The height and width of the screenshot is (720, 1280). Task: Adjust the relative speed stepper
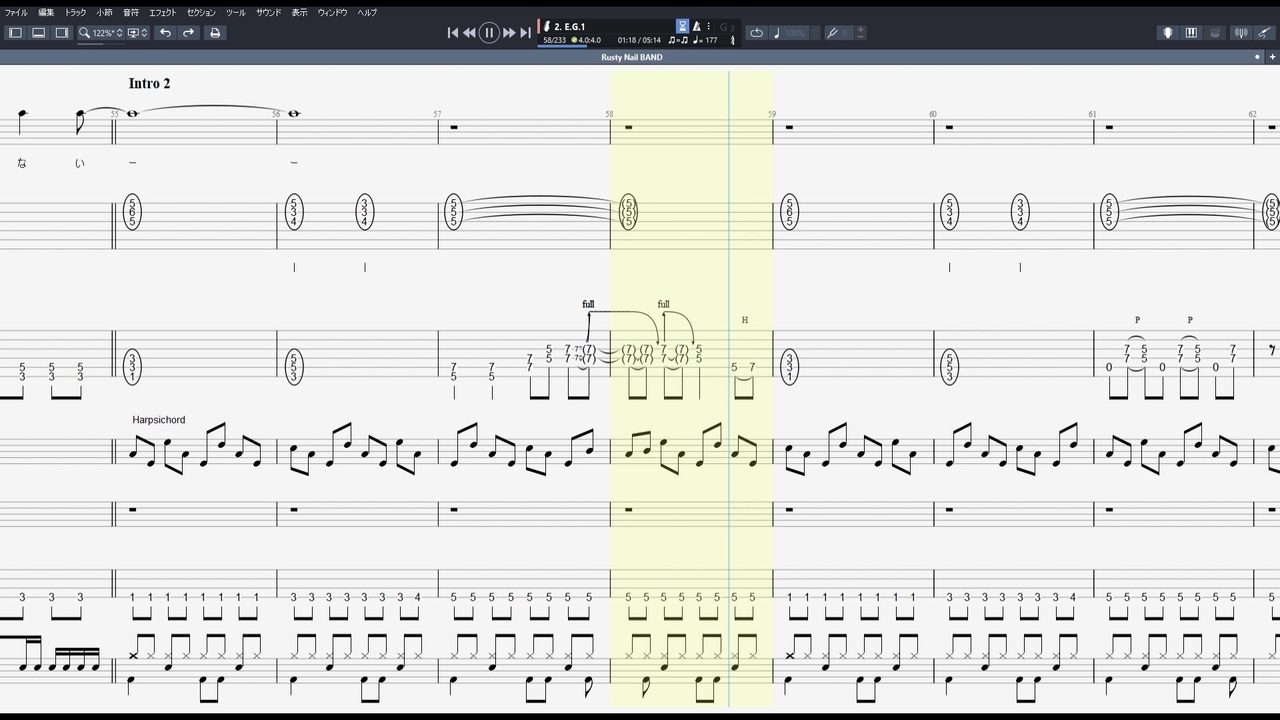click(x=815, y=33)
